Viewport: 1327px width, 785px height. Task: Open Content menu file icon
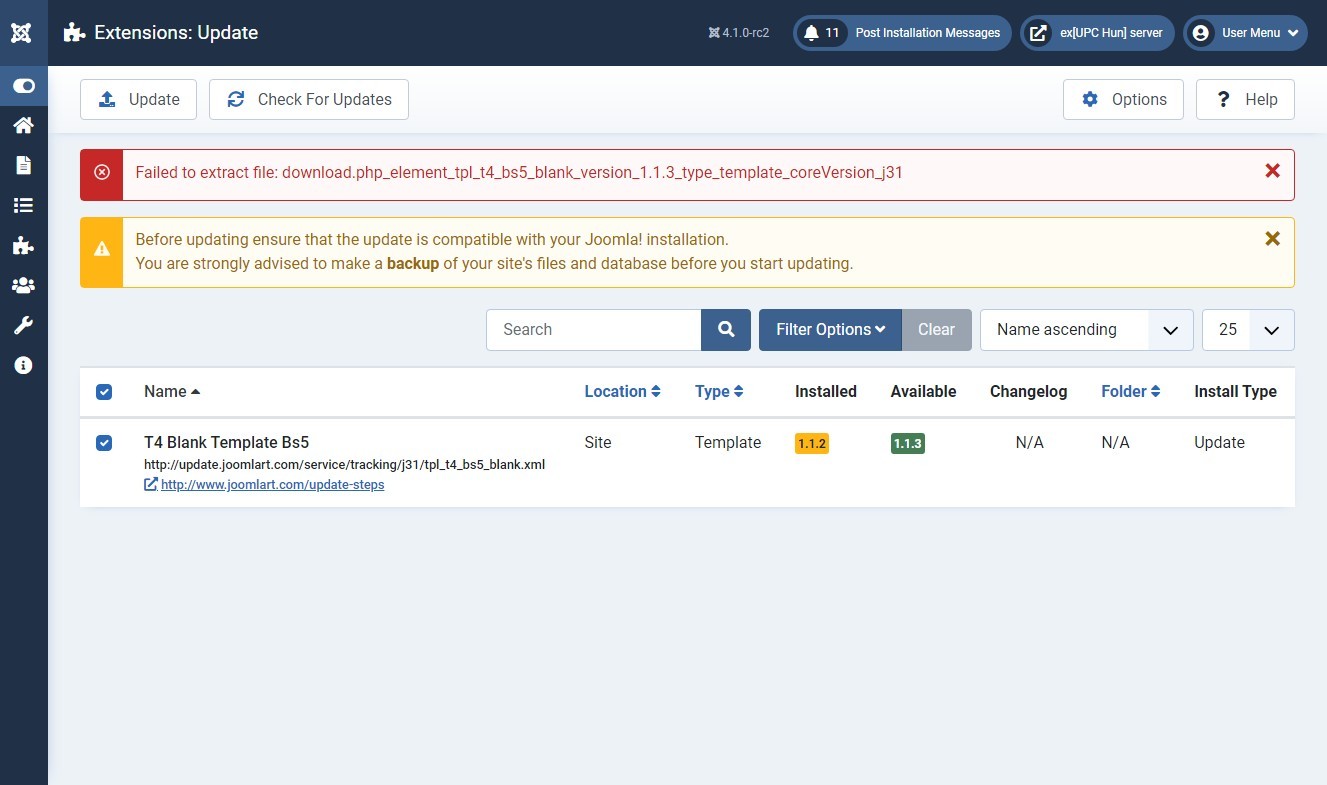pos(23,165)
